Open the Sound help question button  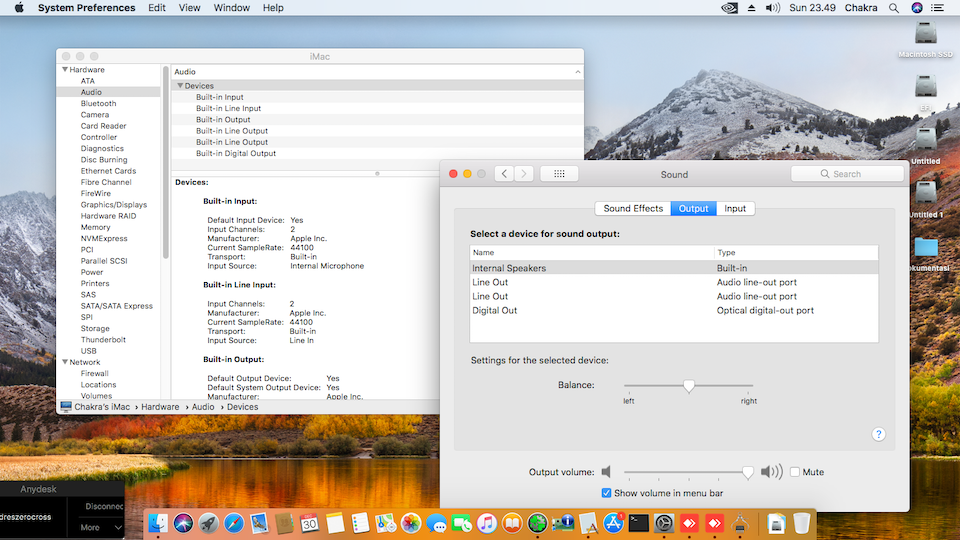point(879,434)
